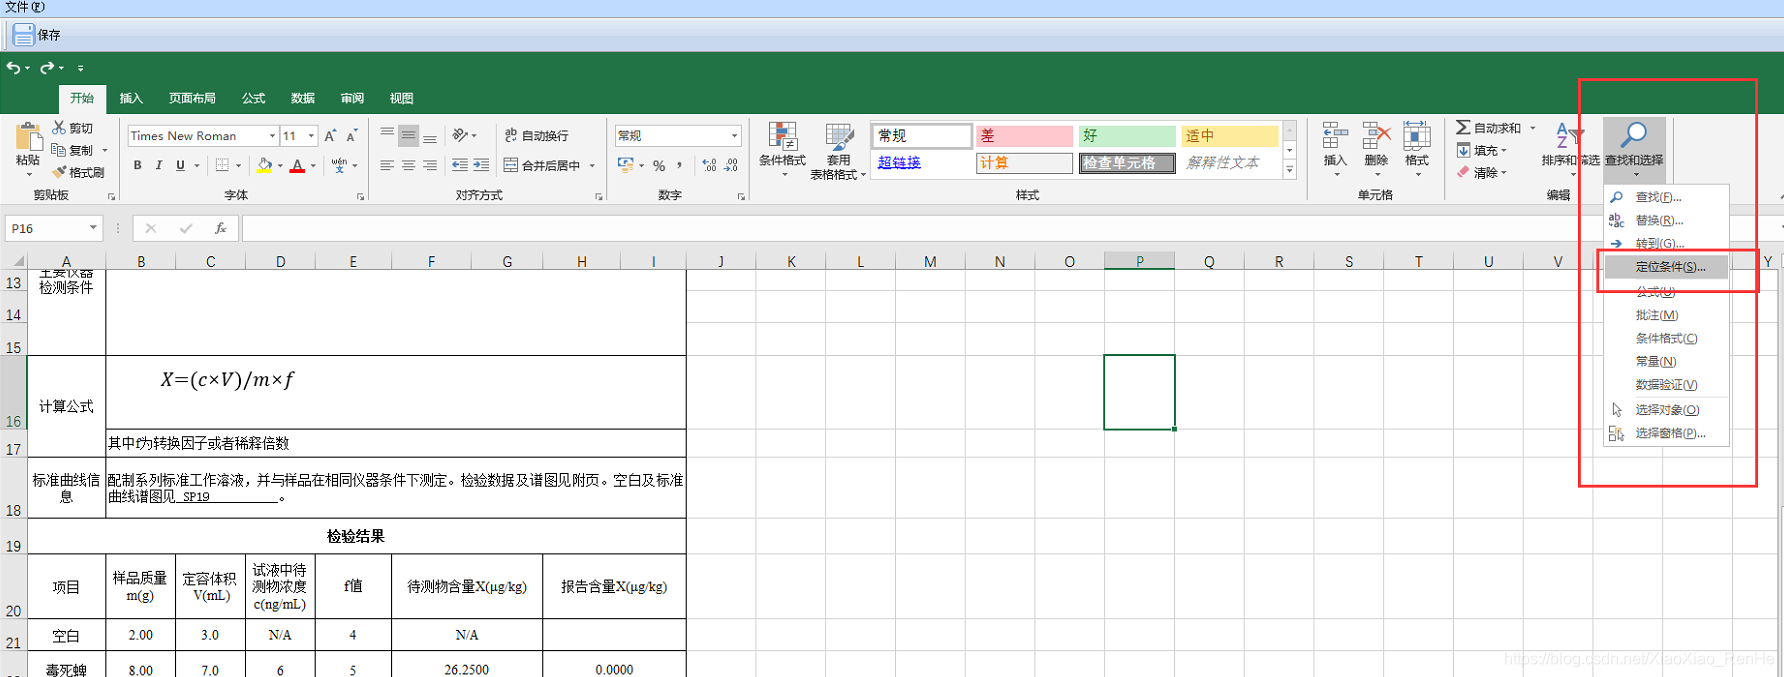Click the percent style icon
1784x677 pixels.
point(659,165)
